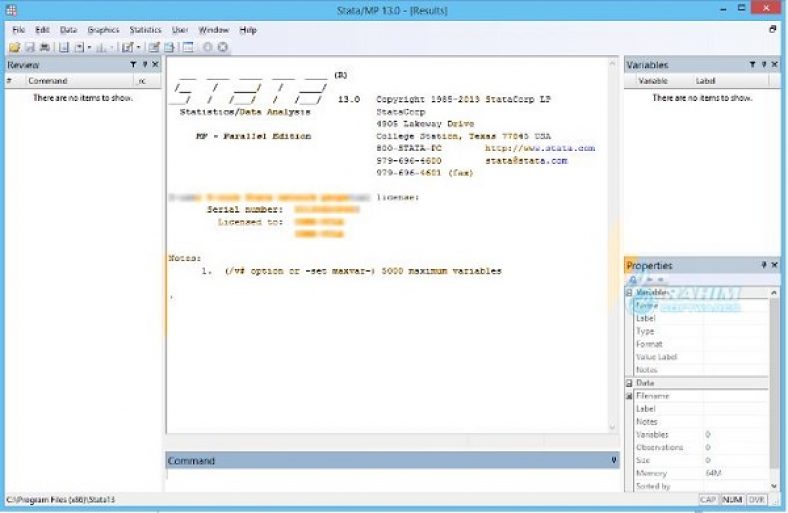The height and width of the screenshot is (513, 788).
Task: Click the red Break toolbar icon
Action: pos(222,47)
